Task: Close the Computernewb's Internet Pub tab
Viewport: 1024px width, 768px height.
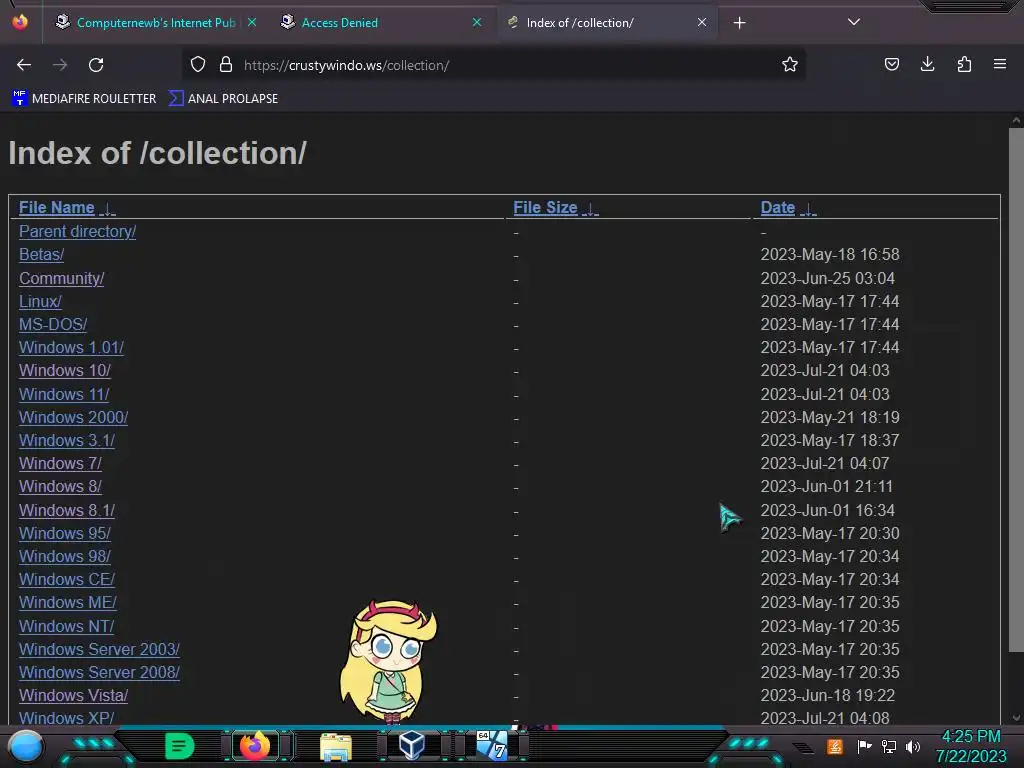Action: click(x=252, y=22)
